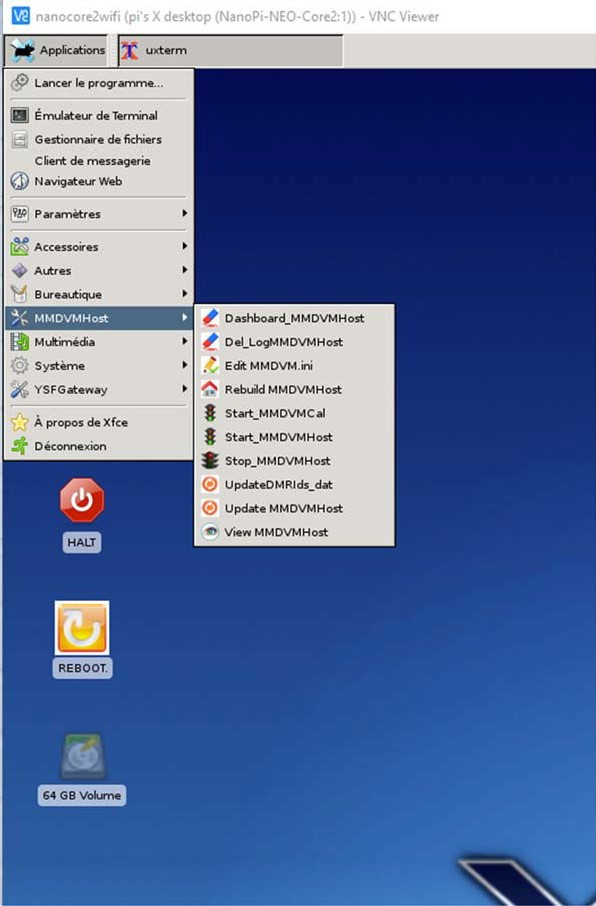
Task: Select Edit MMDVM.ini
Action: point(294,366)
